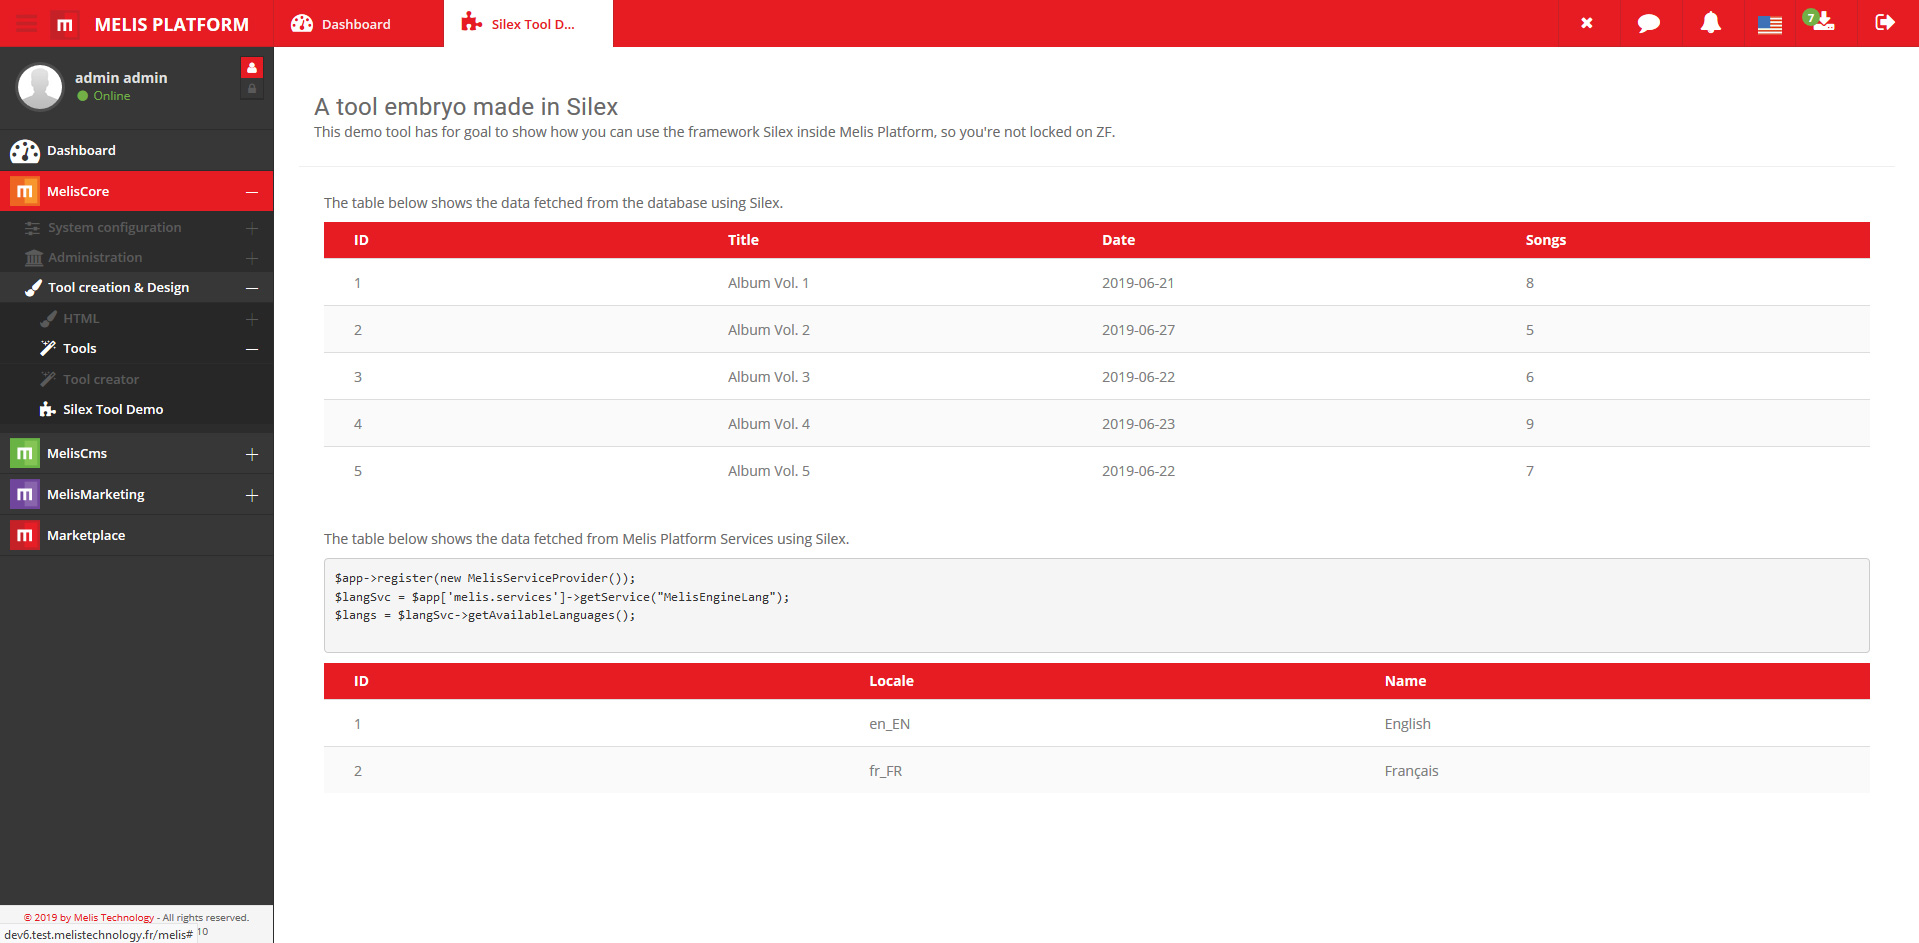Screen dimensions: 1919x943
Task: Collapse the Tools submenu
Action: pos(252,349)
